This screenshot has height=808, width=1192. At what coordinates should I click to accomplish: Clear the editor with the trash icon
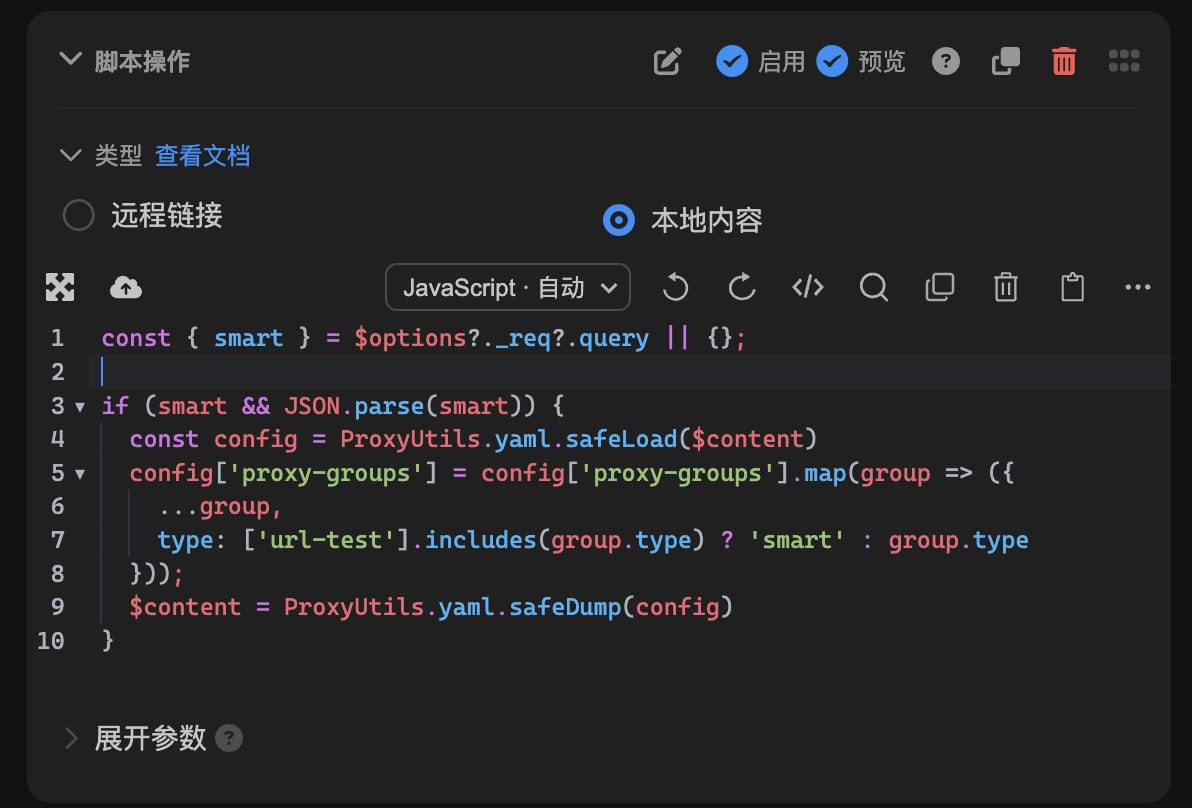tap(1006, 287)
